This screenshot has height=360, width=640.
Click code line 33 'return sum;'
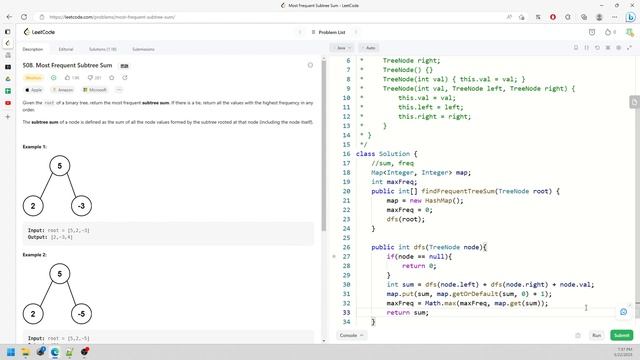[407, 313]
